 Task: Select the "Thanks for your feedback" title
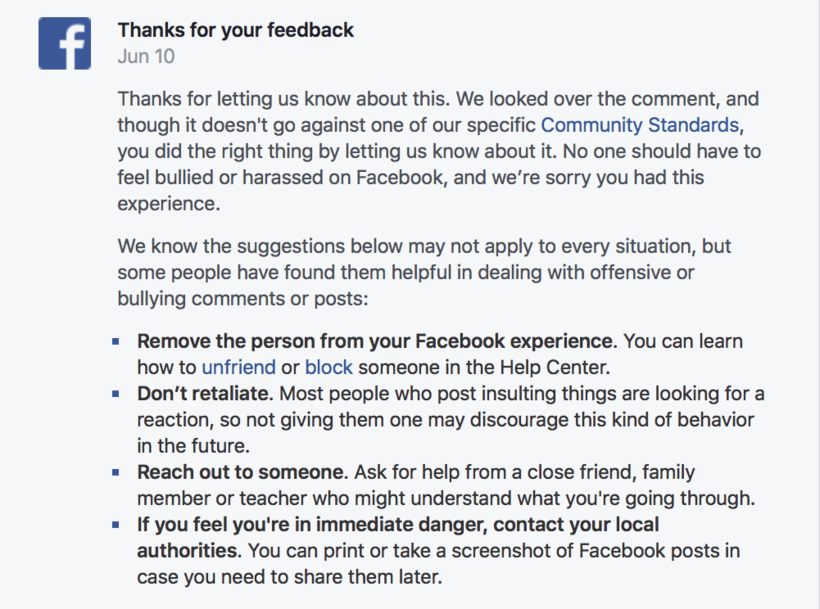pyautogui.click(x=235, y=30)
